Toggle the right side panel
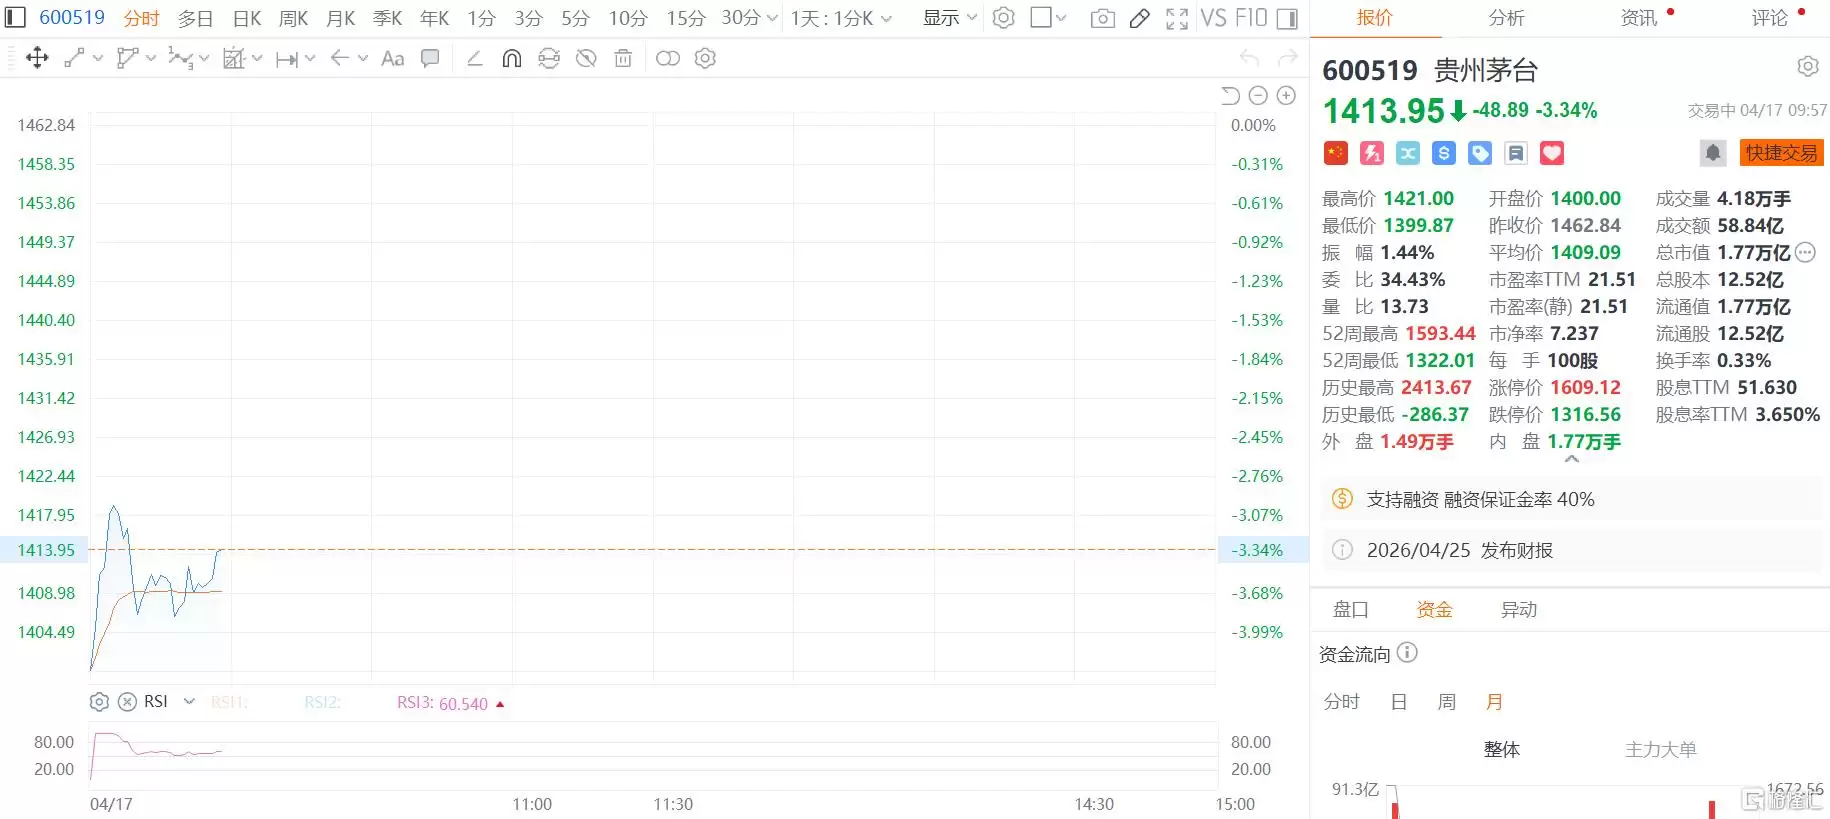The width and height of the screenshot is (1830, 819). click(x=1288, y=18)
